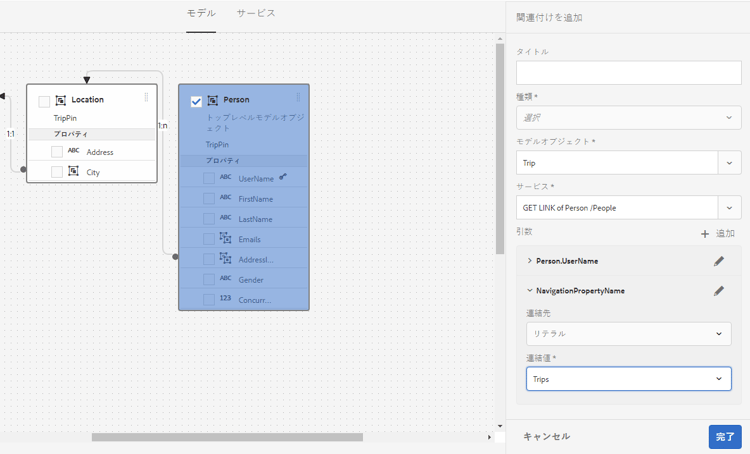Image resolution: width=750 pixels, height=454 pixels.
Task: Click the 1:1 relationship label
Action: coord(11,134)
